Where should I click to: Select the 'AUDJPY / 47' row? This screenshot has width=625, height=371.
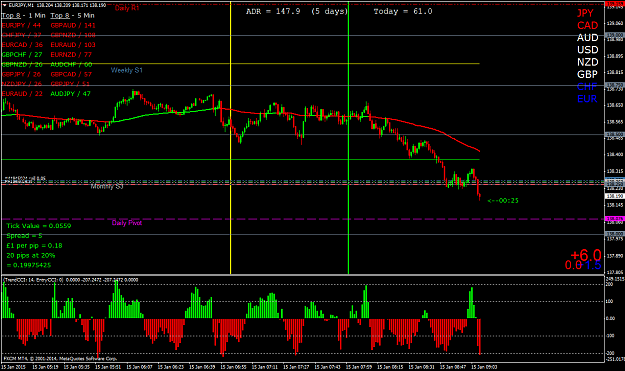(71, 94)
